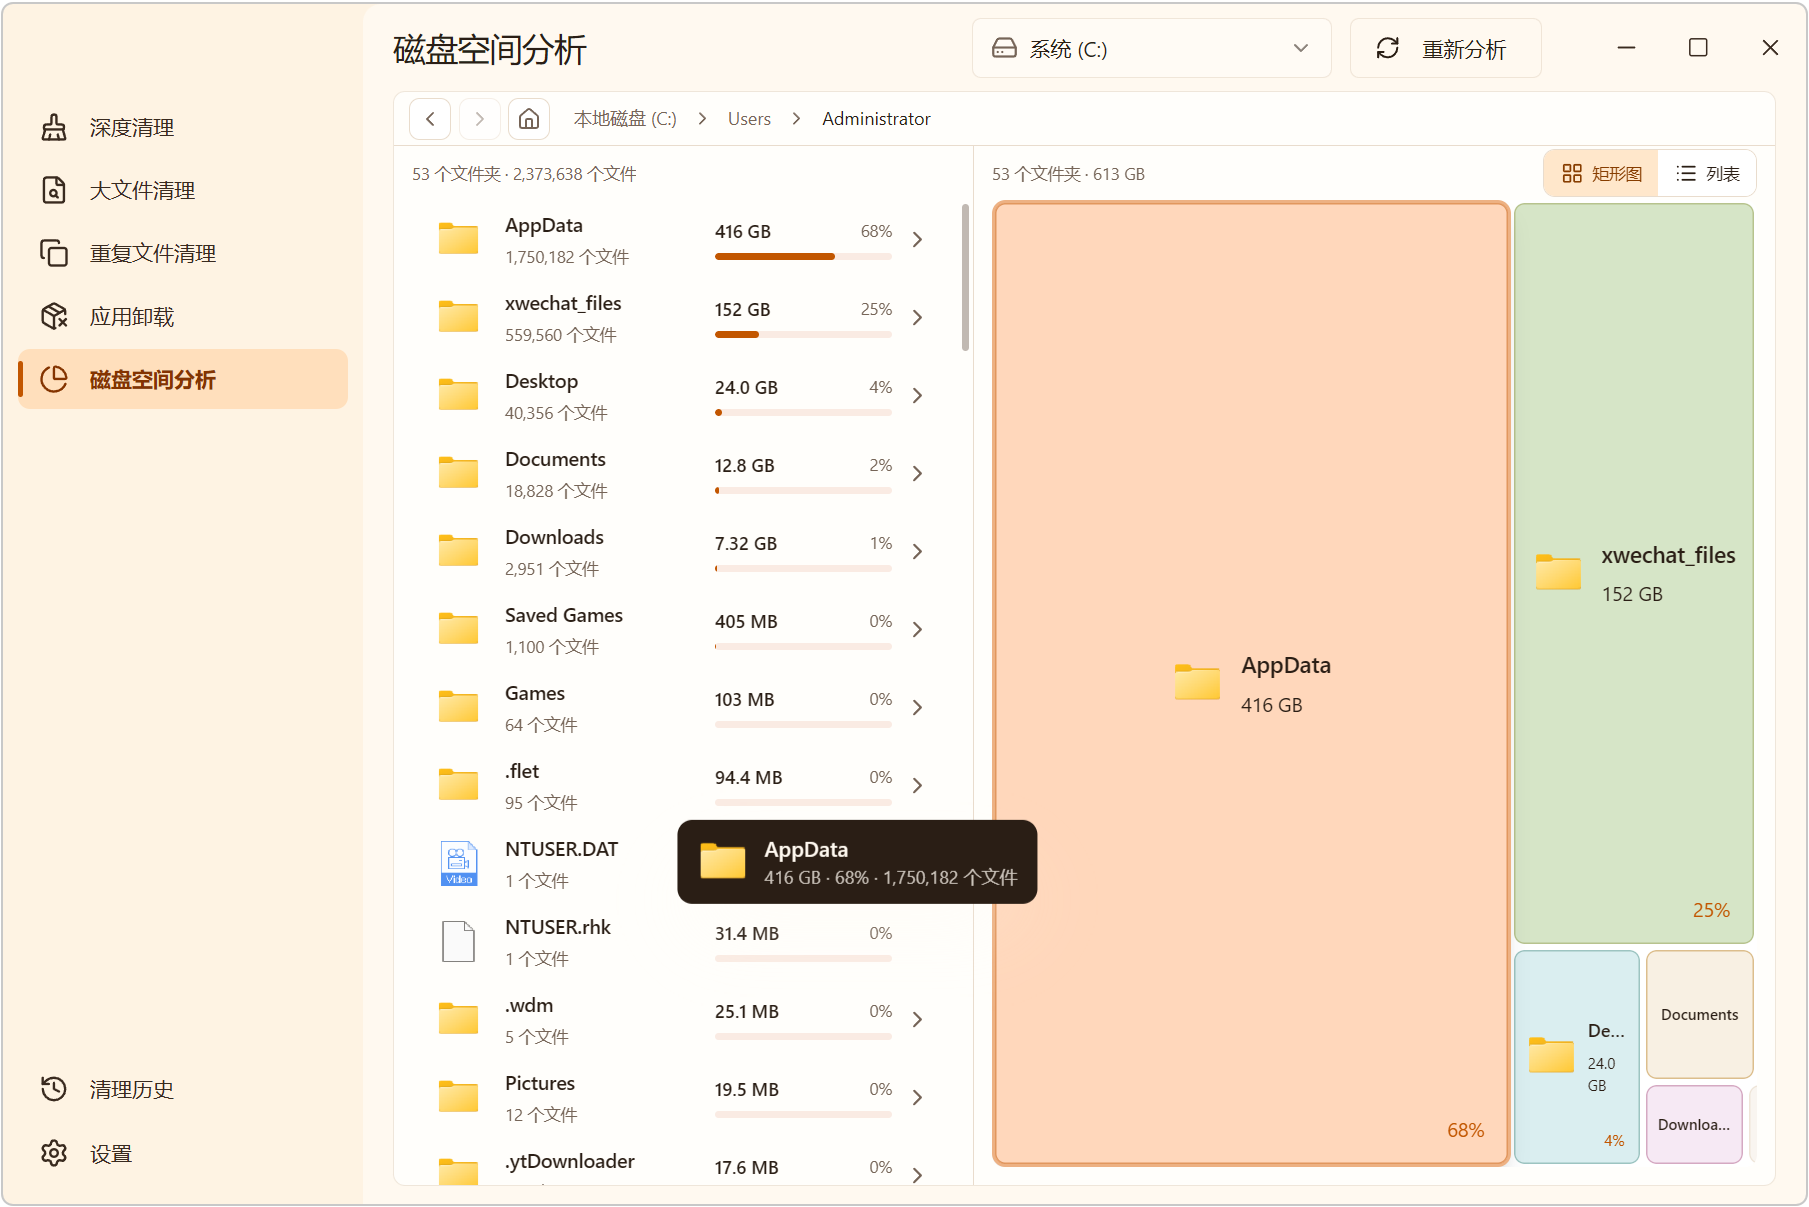
Task: Go back with the left arrow button
Action: click(430, 119)
